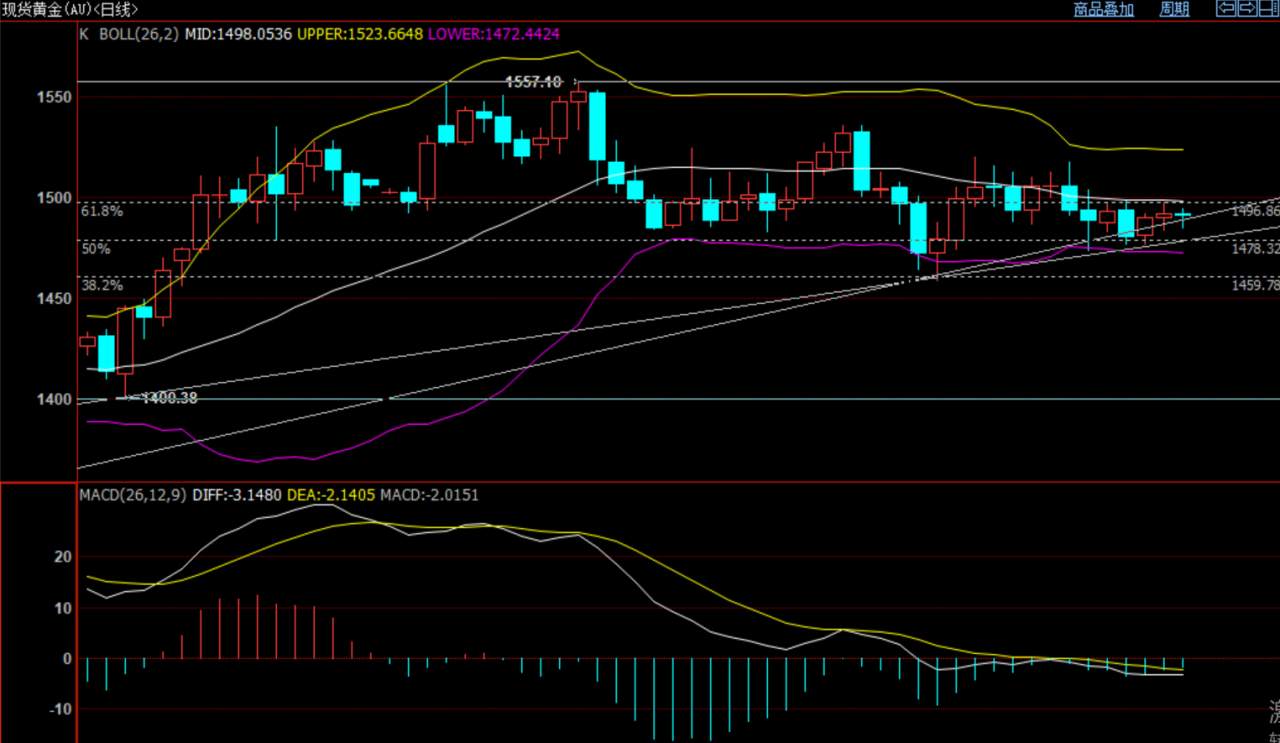Click the -10 MACD axis label
1280x743 pixels.
(59, 709)
